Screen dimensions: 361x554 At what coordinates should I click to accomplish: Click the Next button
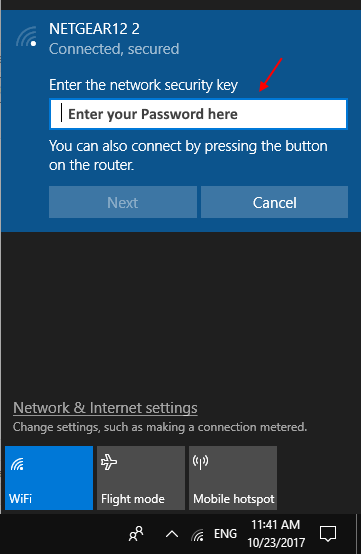[x=123, y=202]
